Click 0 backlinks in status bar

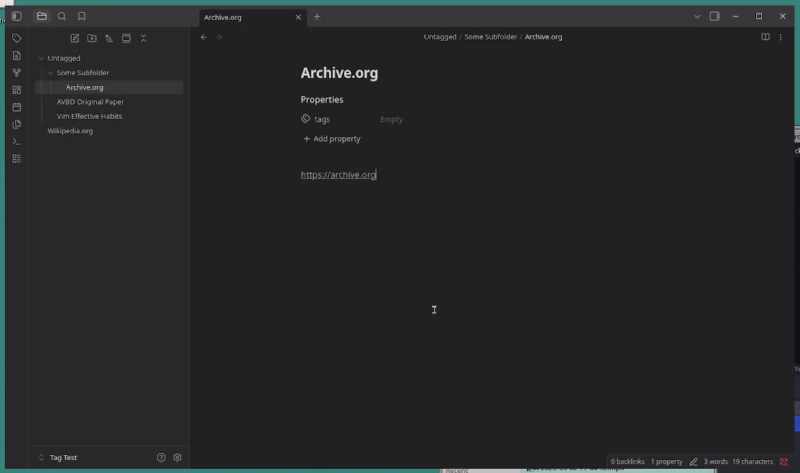pyautogui.click(x=628, y=462)
